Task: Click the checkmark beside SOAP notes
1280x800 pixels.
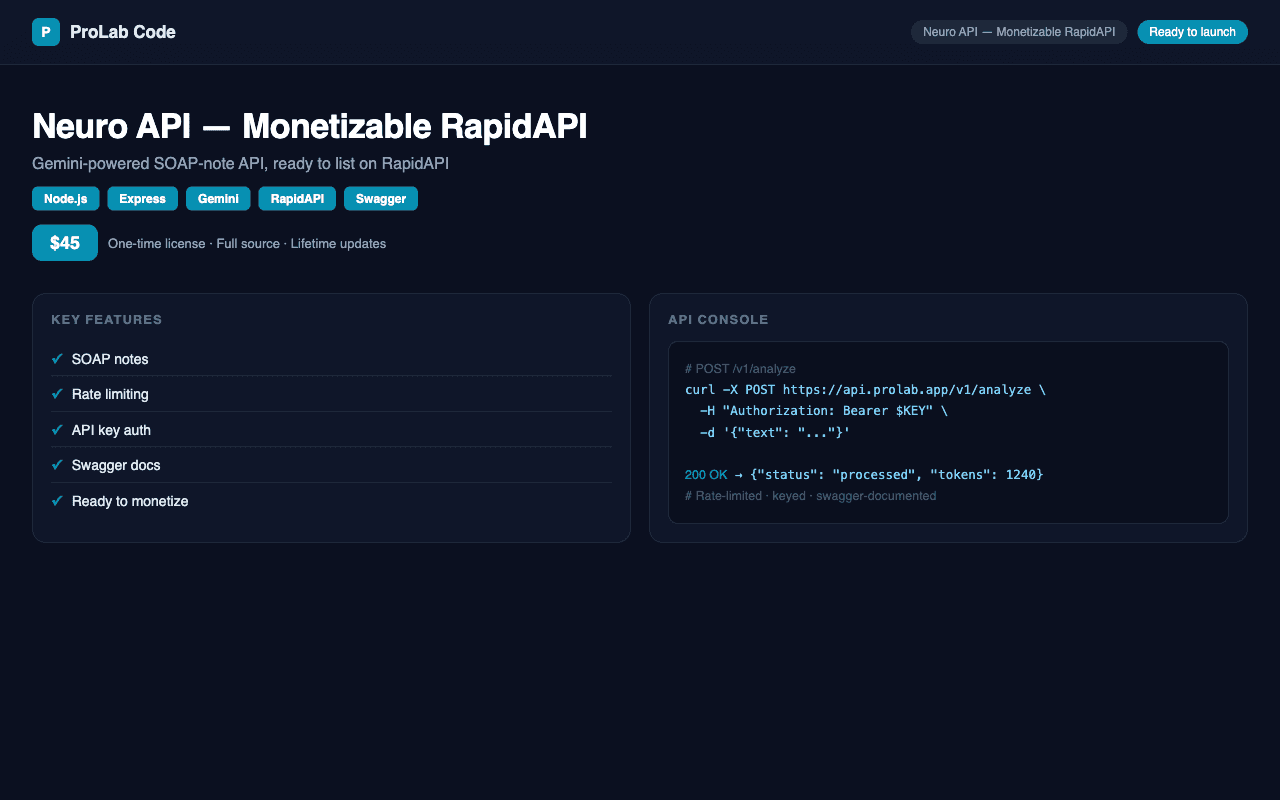Action: click(x=57, y=359)
